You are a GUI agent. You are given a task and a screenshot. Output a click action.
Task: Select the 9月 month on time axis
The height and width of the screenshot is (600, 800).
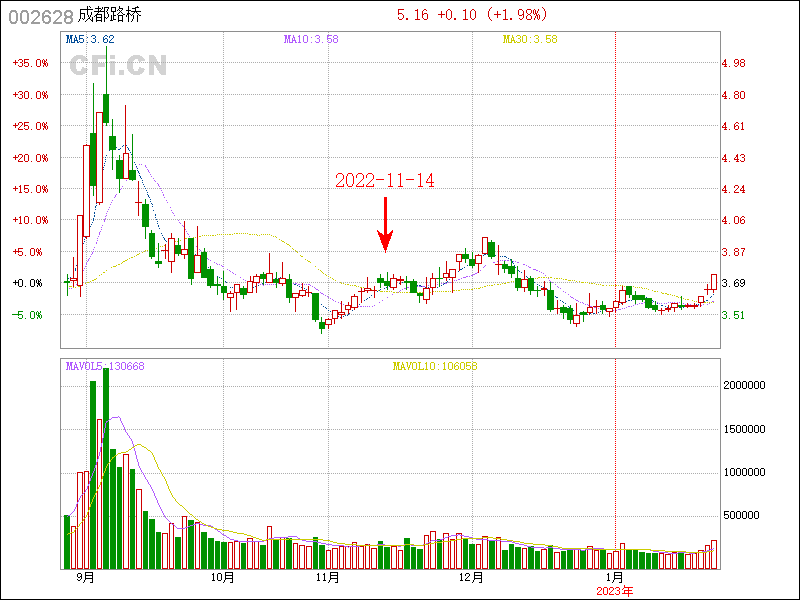pyautogui.click(x=85, y=578)
